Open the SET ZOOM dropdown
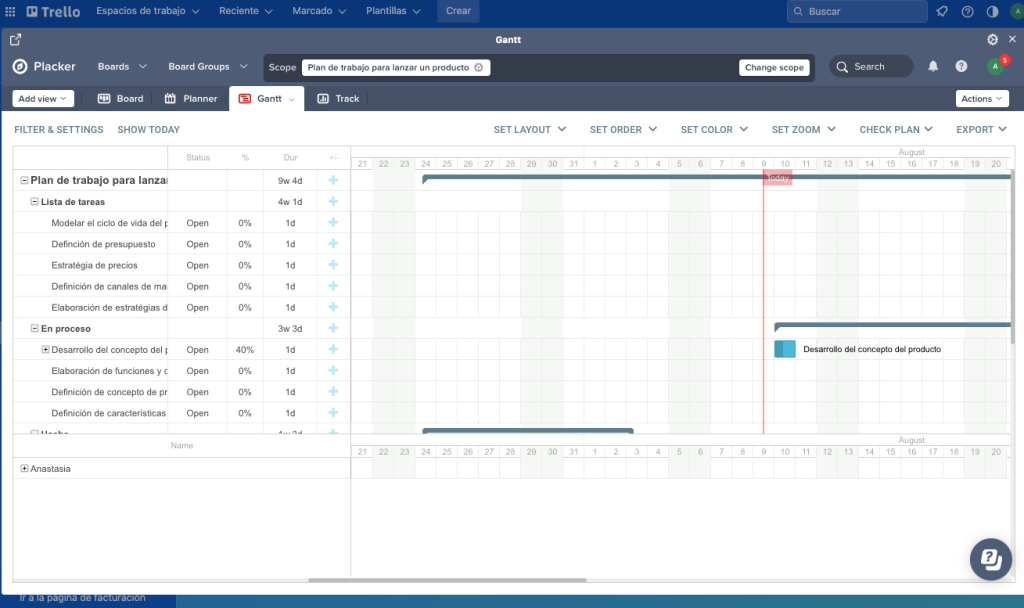Viewport: 1024px width, 608px height. (804, 130)
